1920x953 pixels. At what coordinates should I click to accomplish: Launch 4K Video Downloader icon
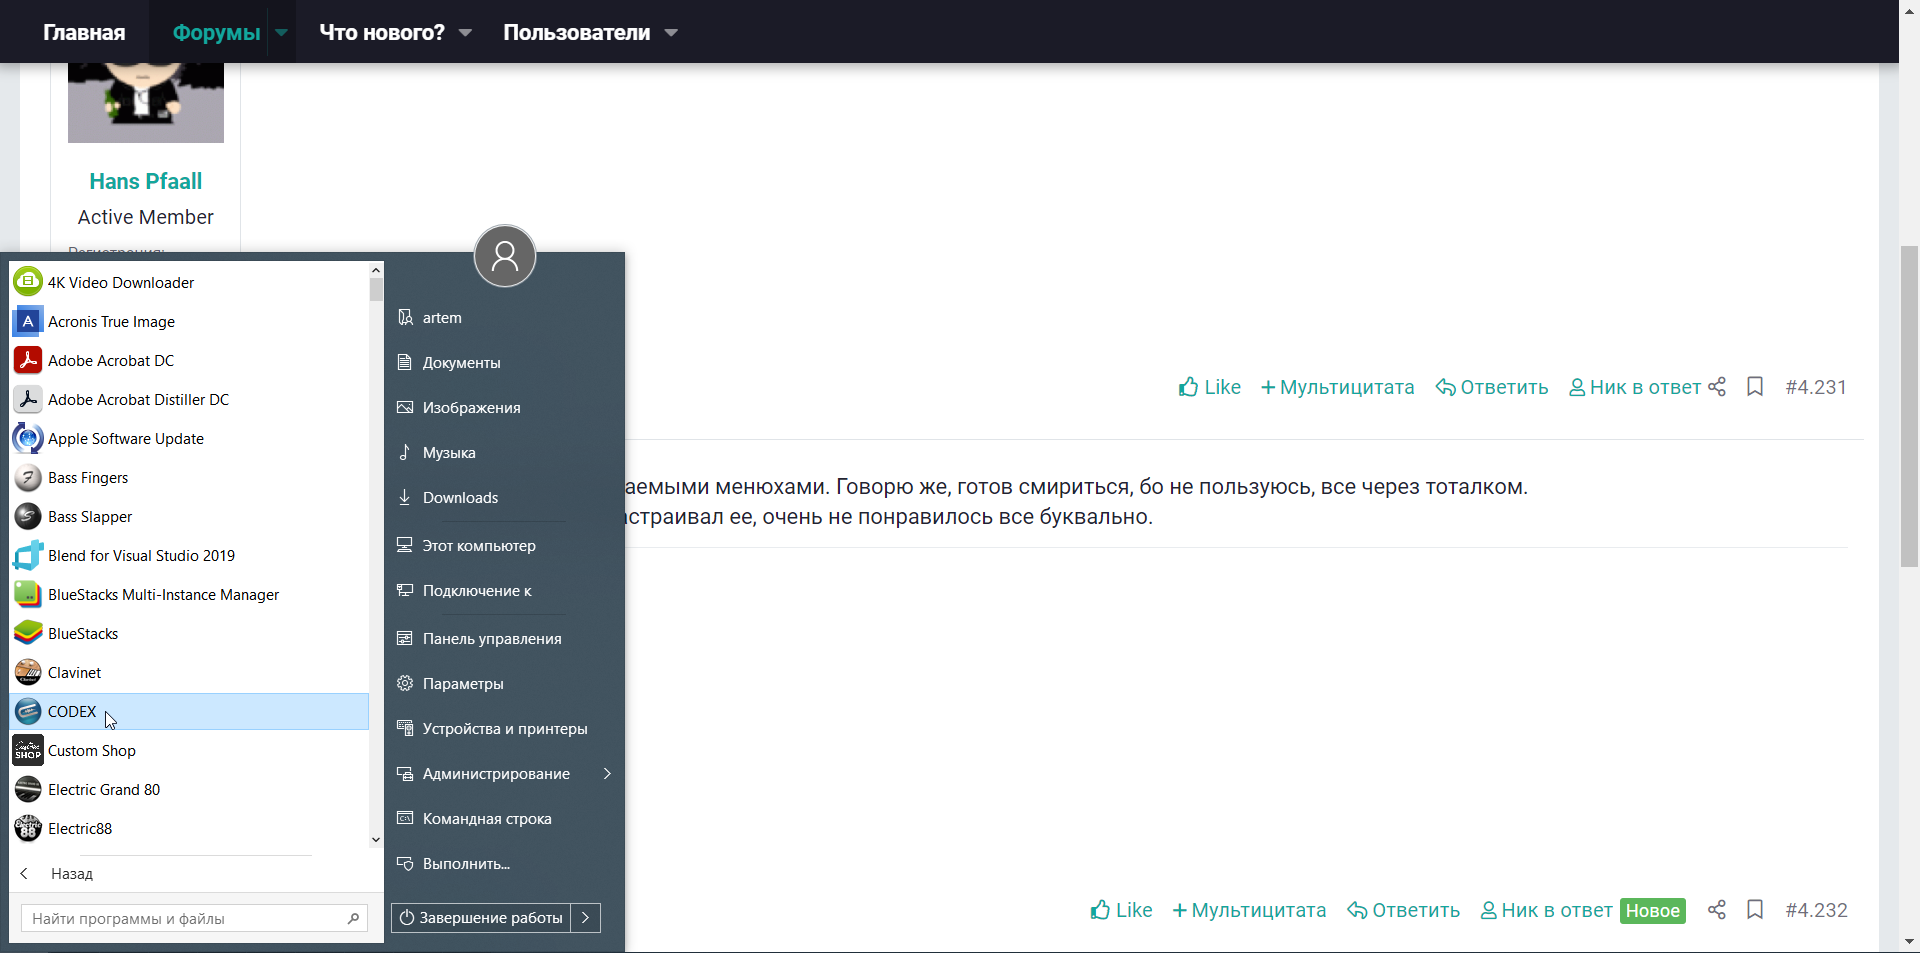tap(28, 282)
